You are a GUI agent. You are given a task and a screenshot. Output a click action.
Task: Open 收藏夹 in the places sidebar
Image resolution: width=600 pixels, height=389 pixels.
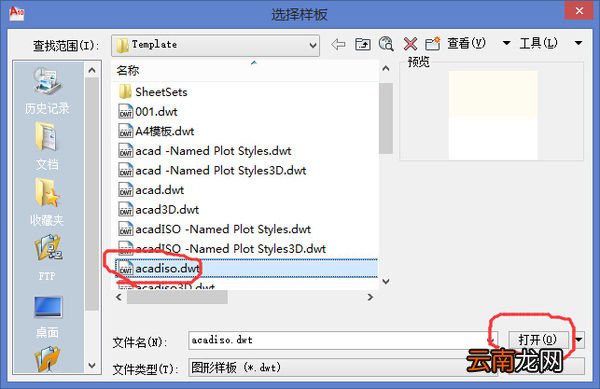(x=47, y=202)
